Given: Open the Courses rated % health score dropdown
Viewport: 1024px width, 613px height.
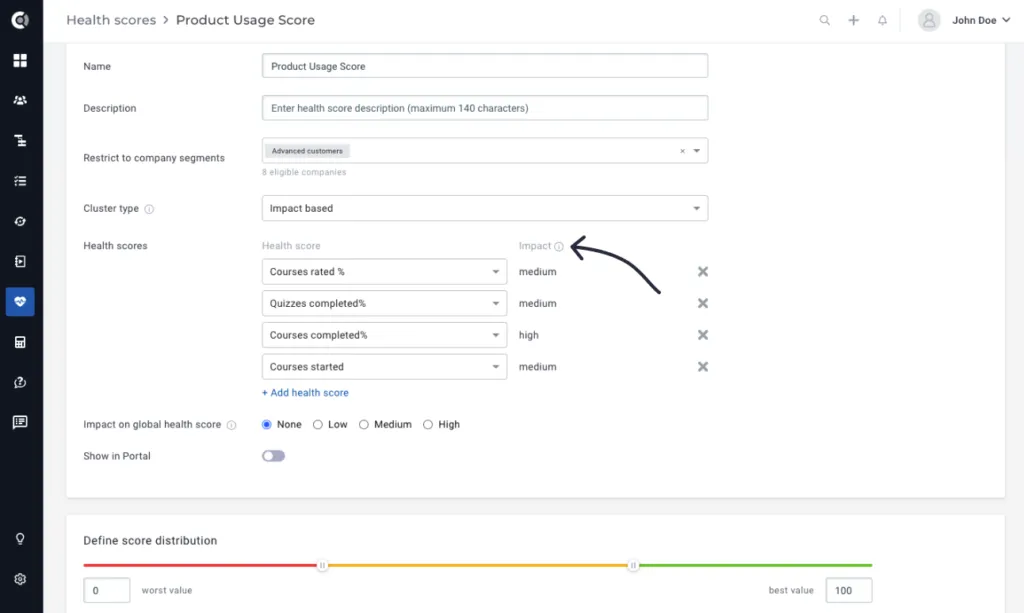Looking at the screenshot, I should (384, 272).
